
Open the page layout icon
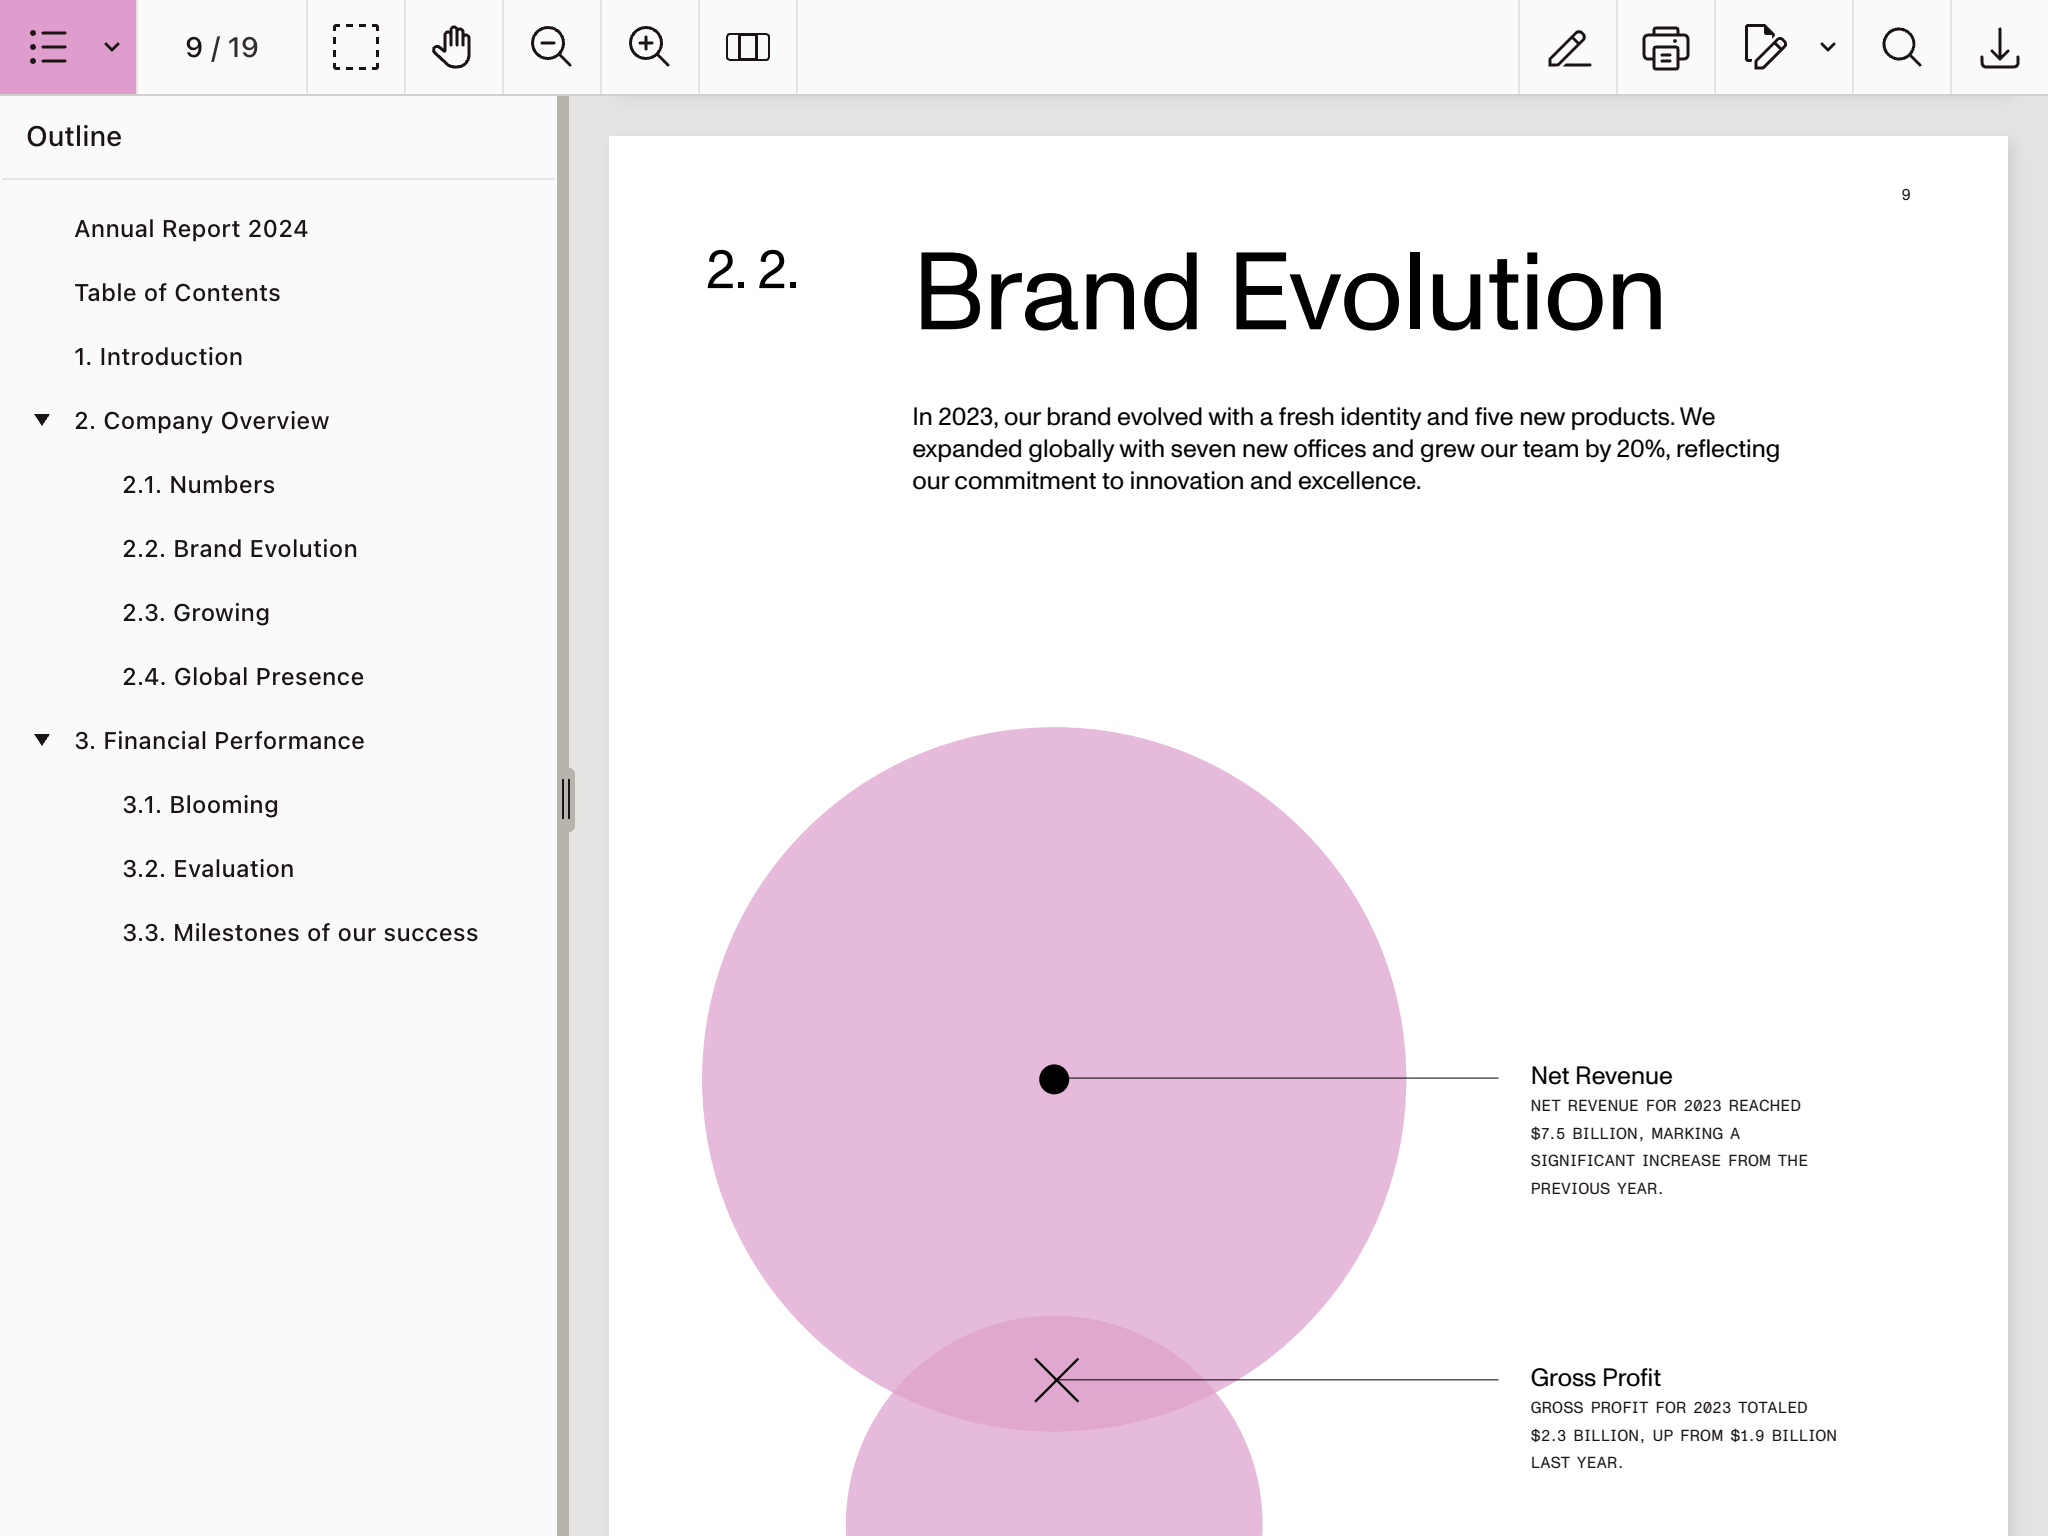point(747,47)
